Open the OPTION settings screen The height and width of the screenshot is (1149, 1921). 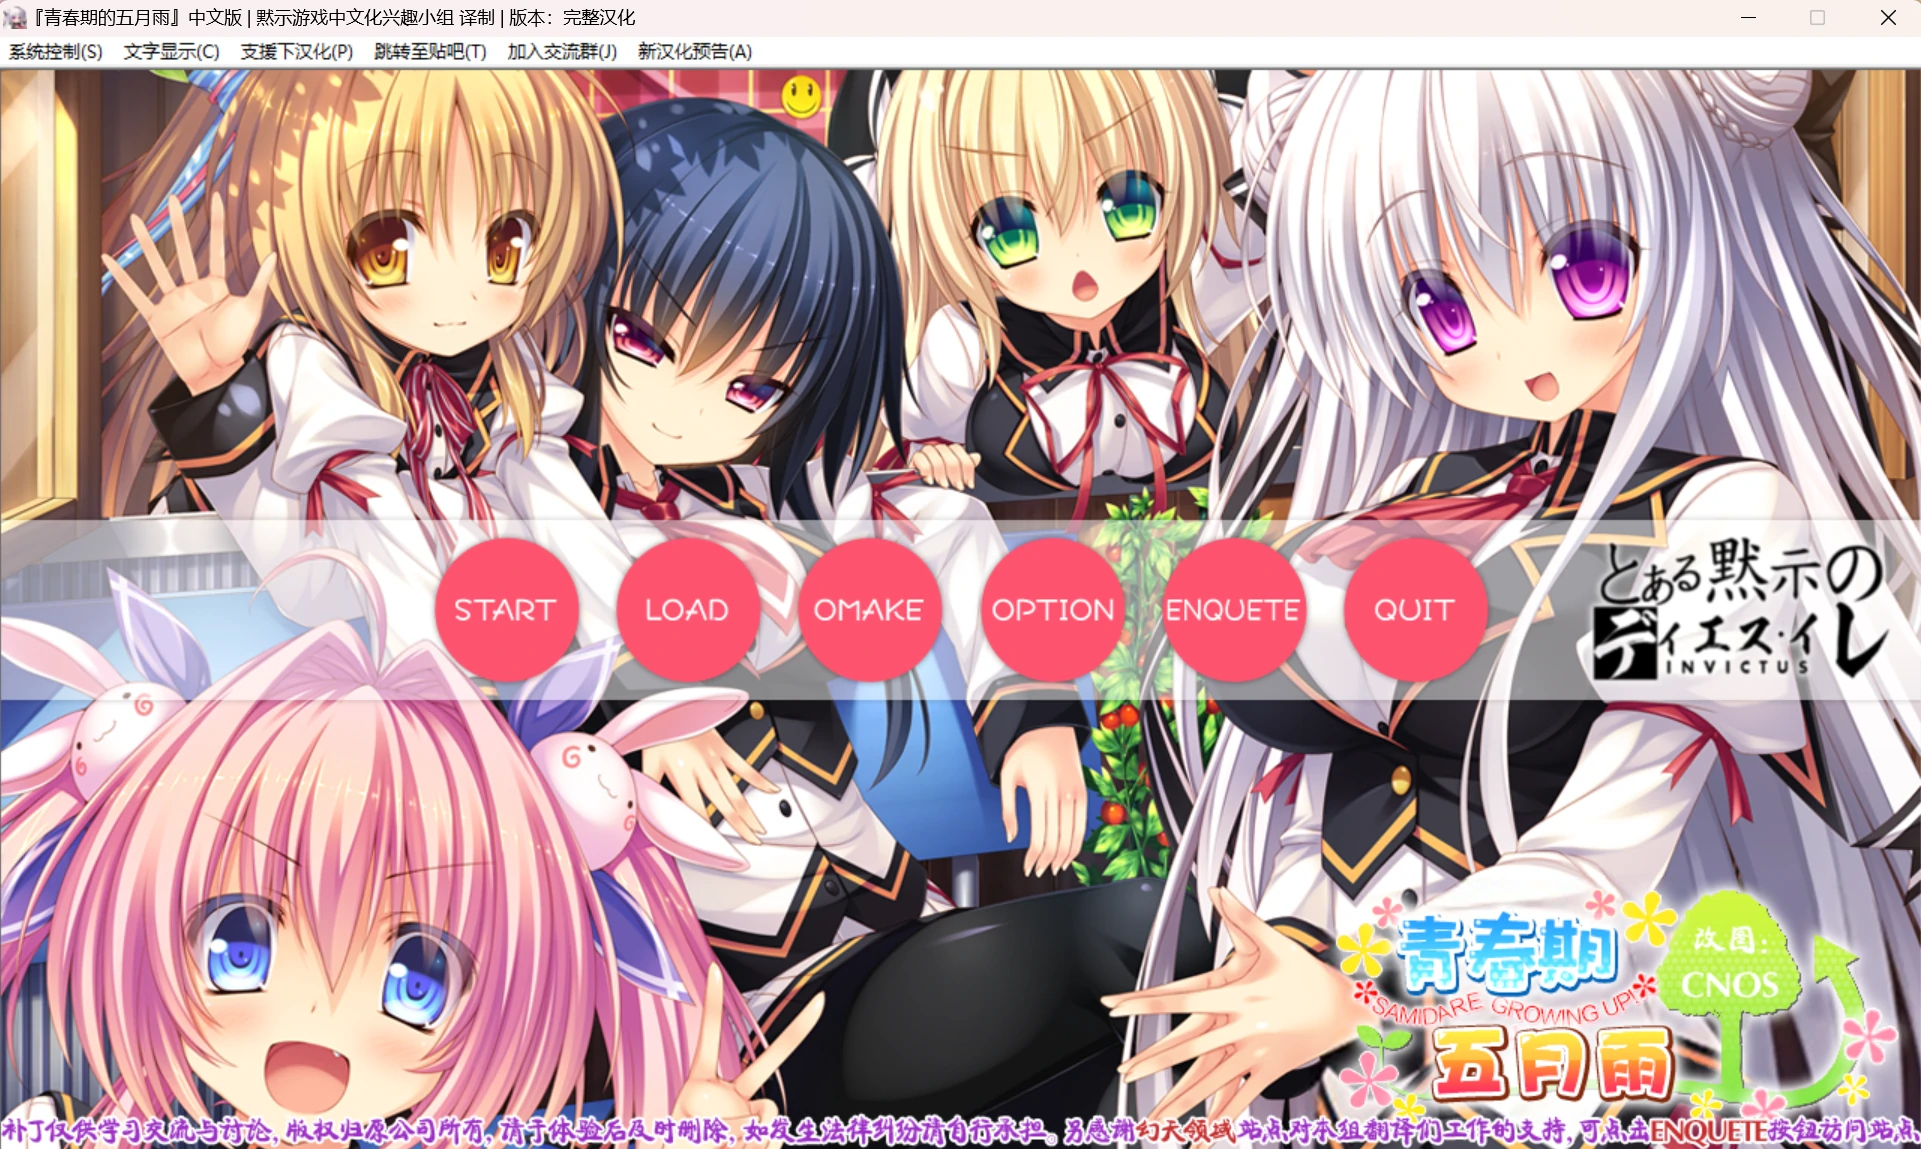1052,610
